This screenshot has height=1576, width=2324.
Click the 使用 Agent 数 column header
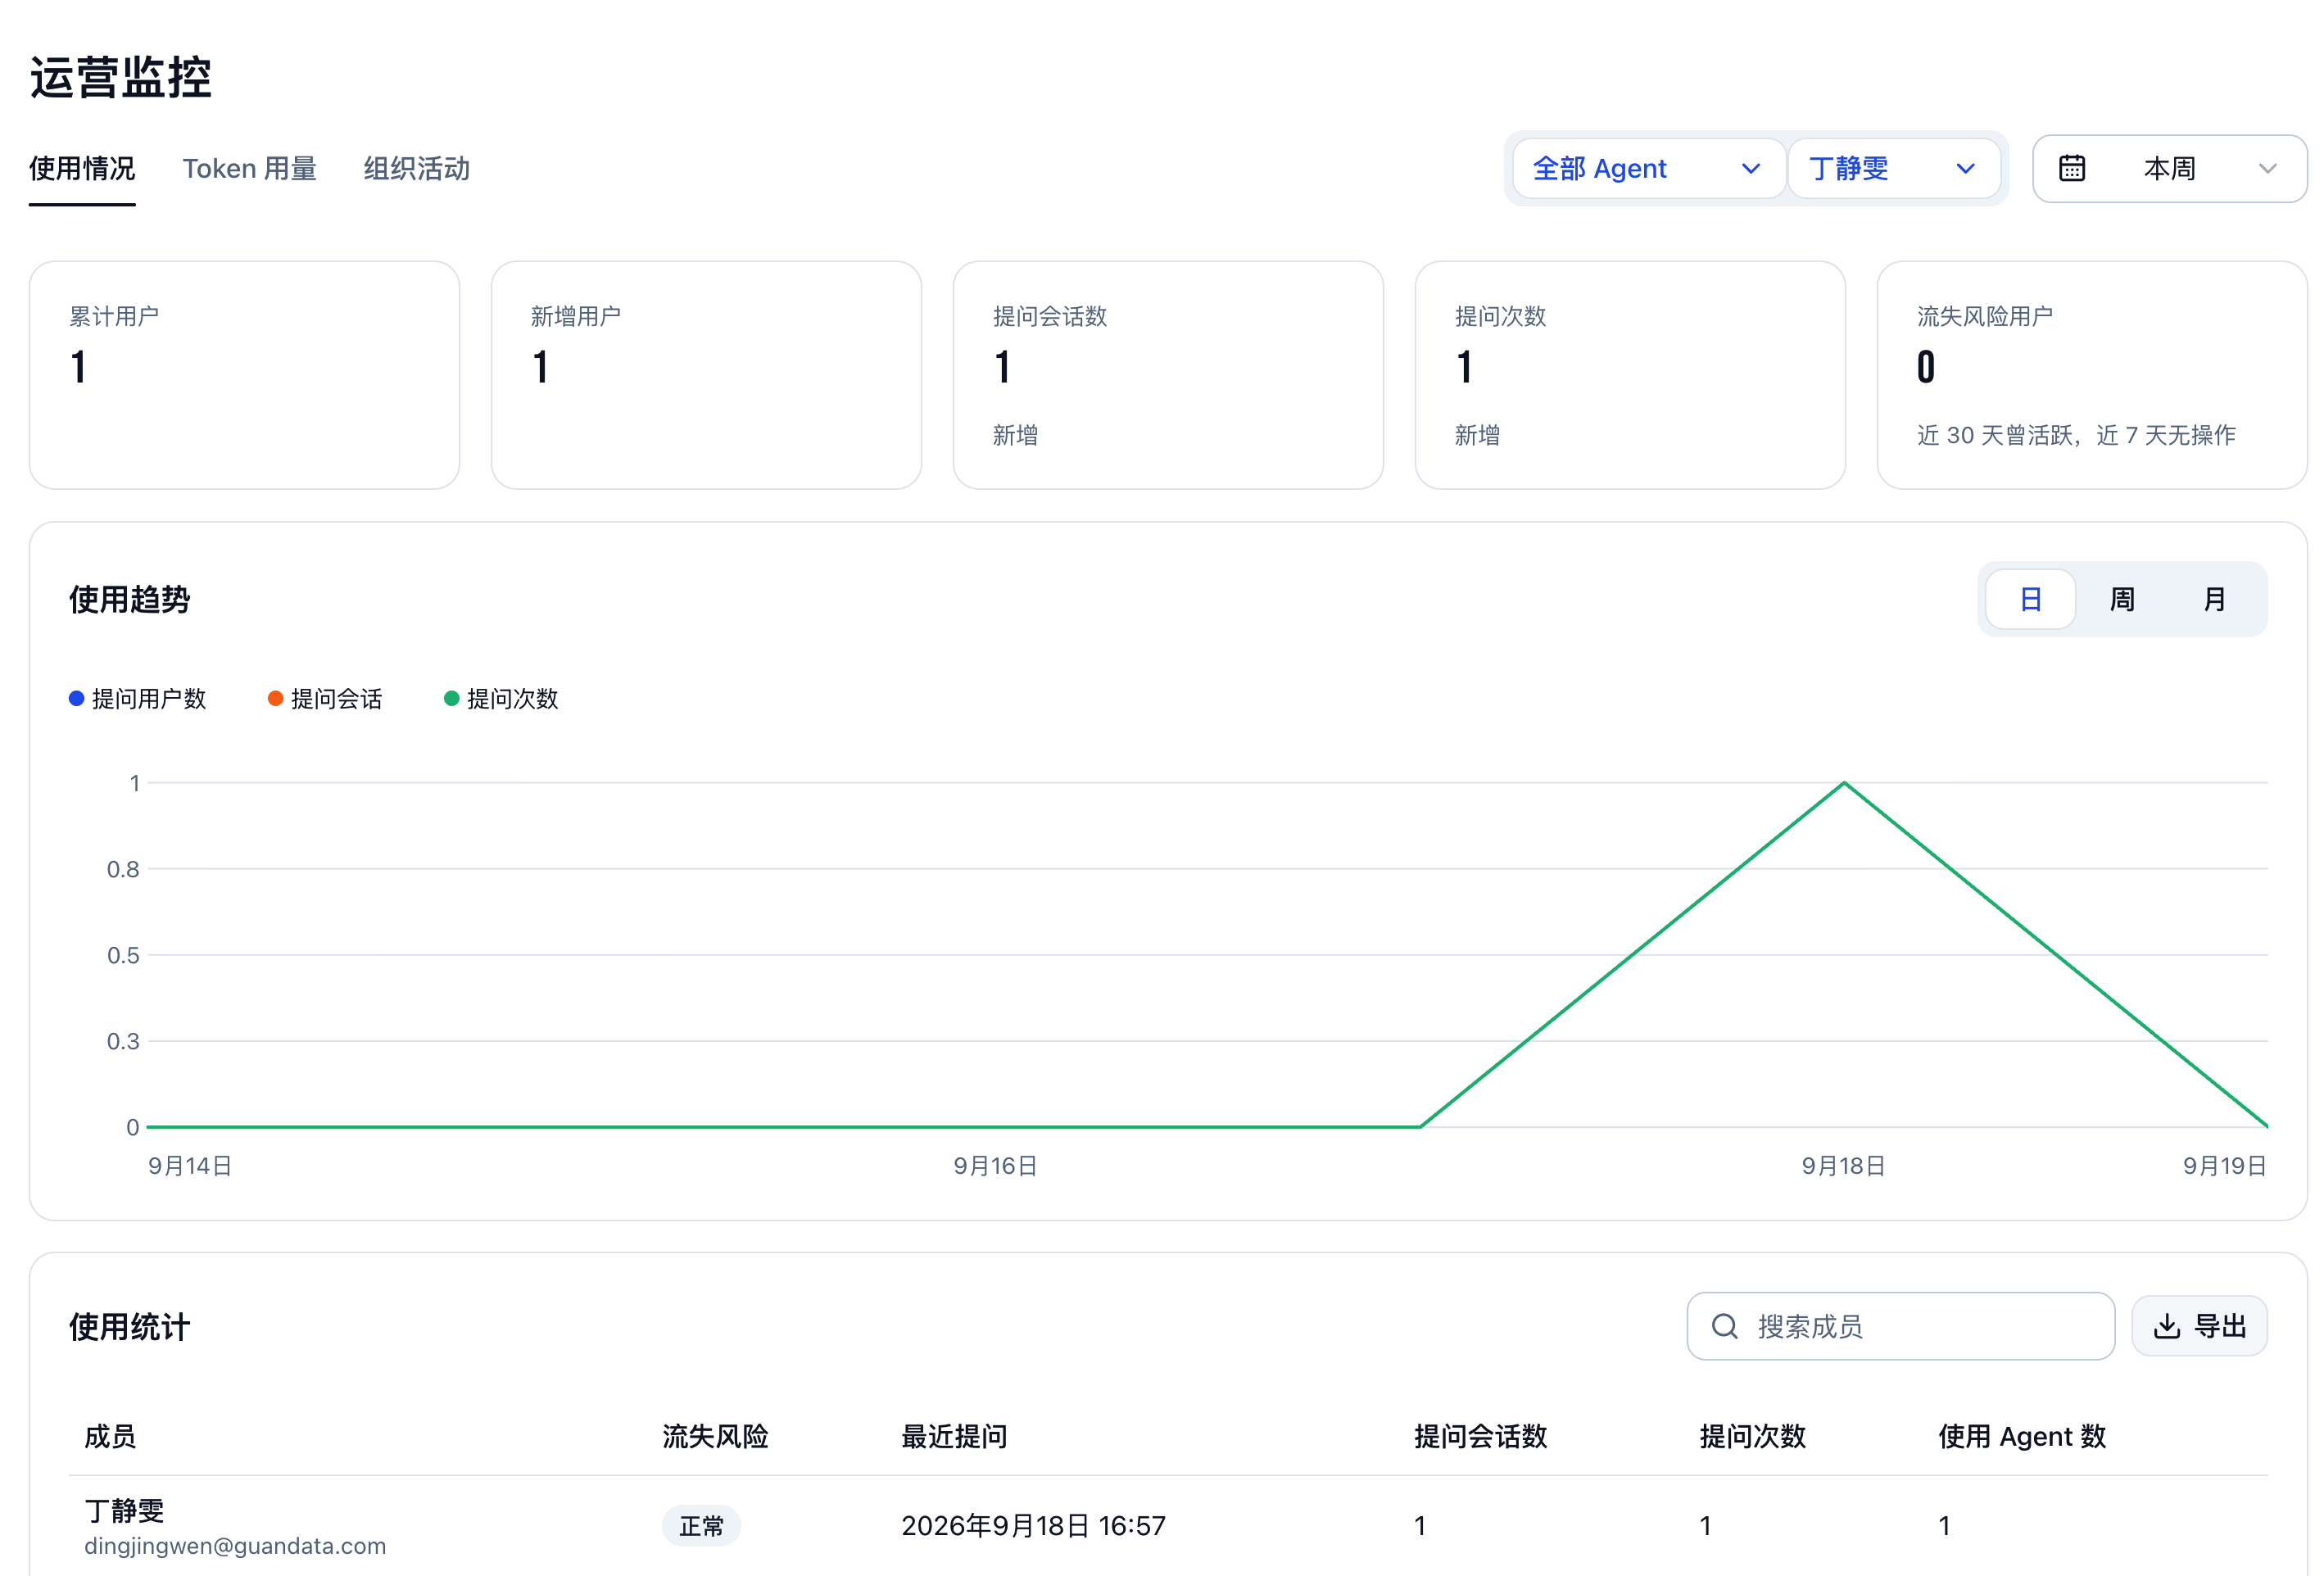[2022, 1436]
